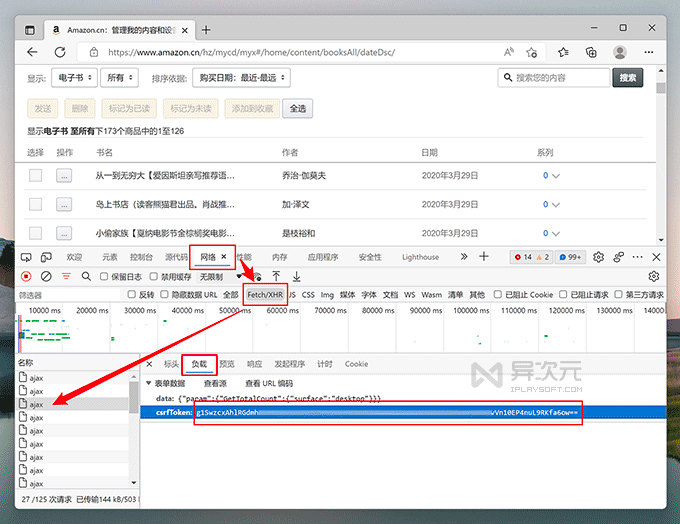Click the 查看 URL 编码 link

[269, 383]
